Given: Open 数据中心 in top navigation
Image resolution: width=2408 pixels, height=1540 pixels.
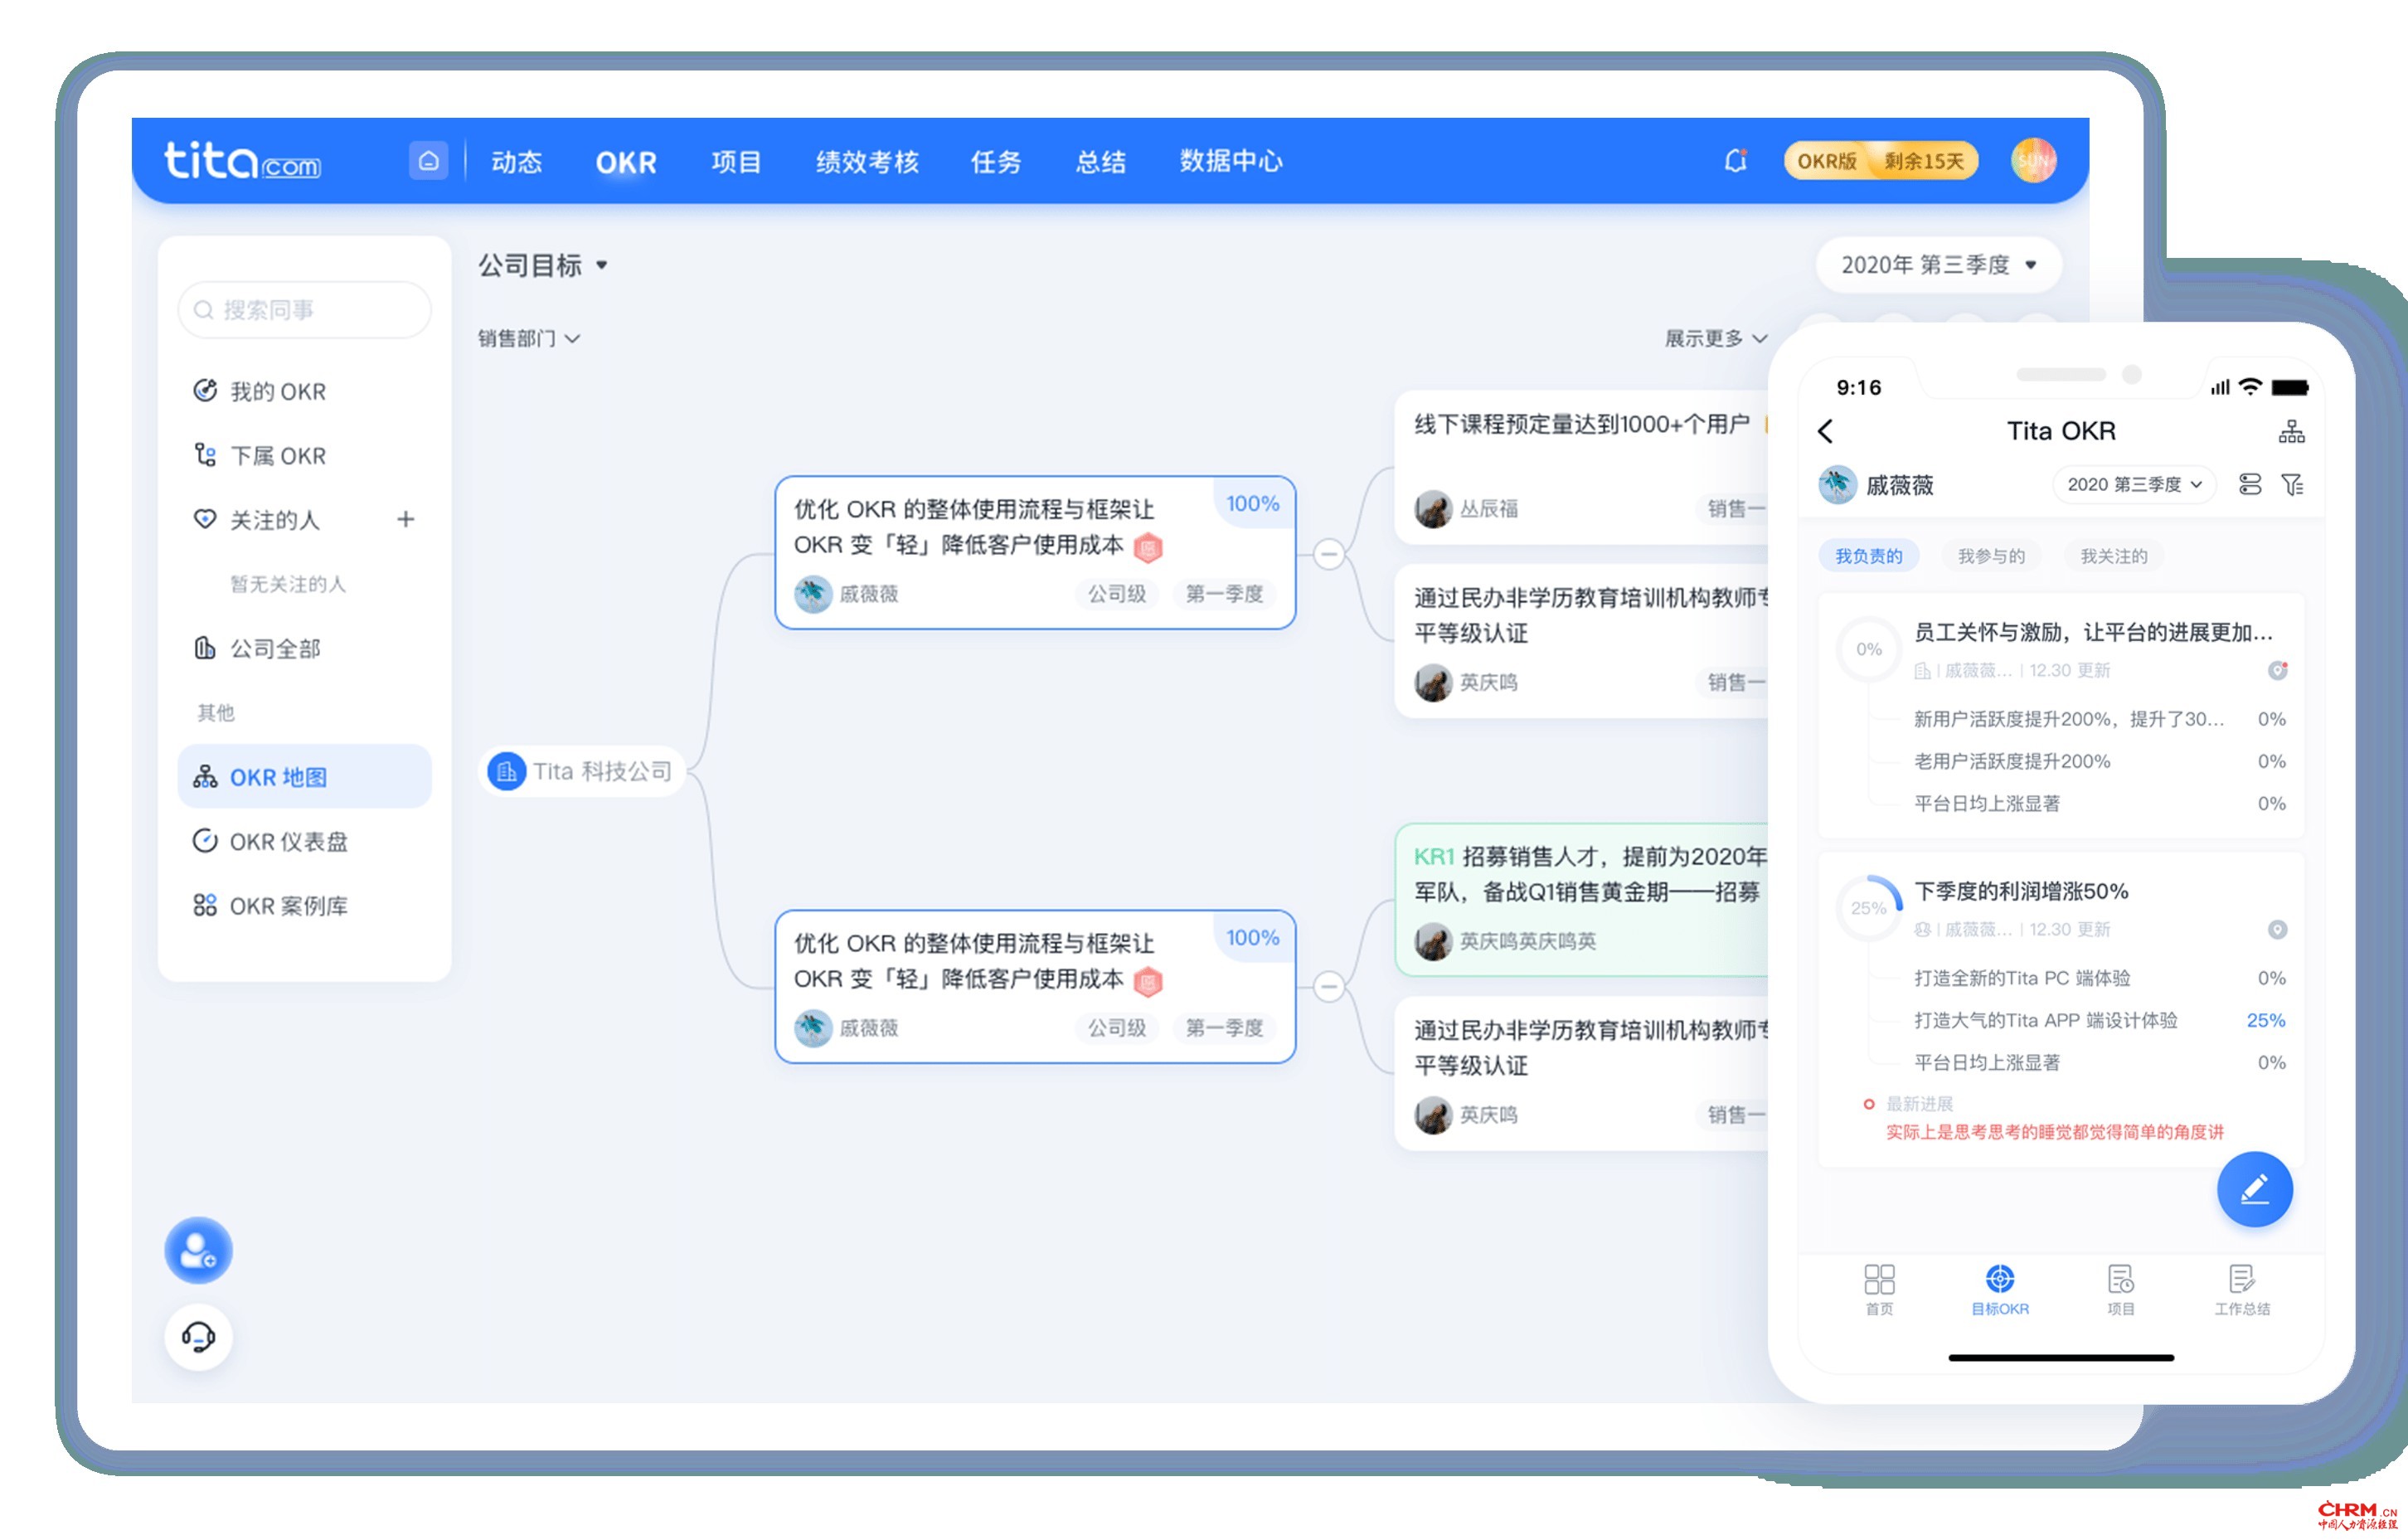Looking at the screenshot, I should click(x=1231, y=162).
